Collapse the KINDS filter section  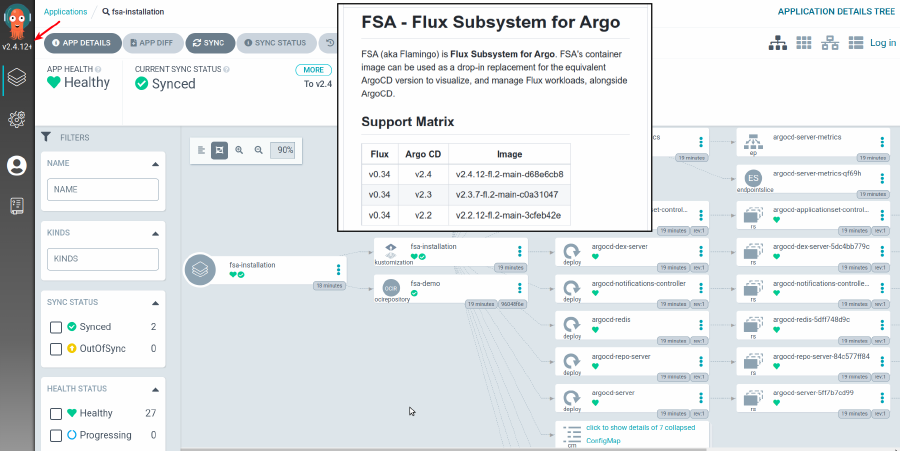(x=154, y=232)
